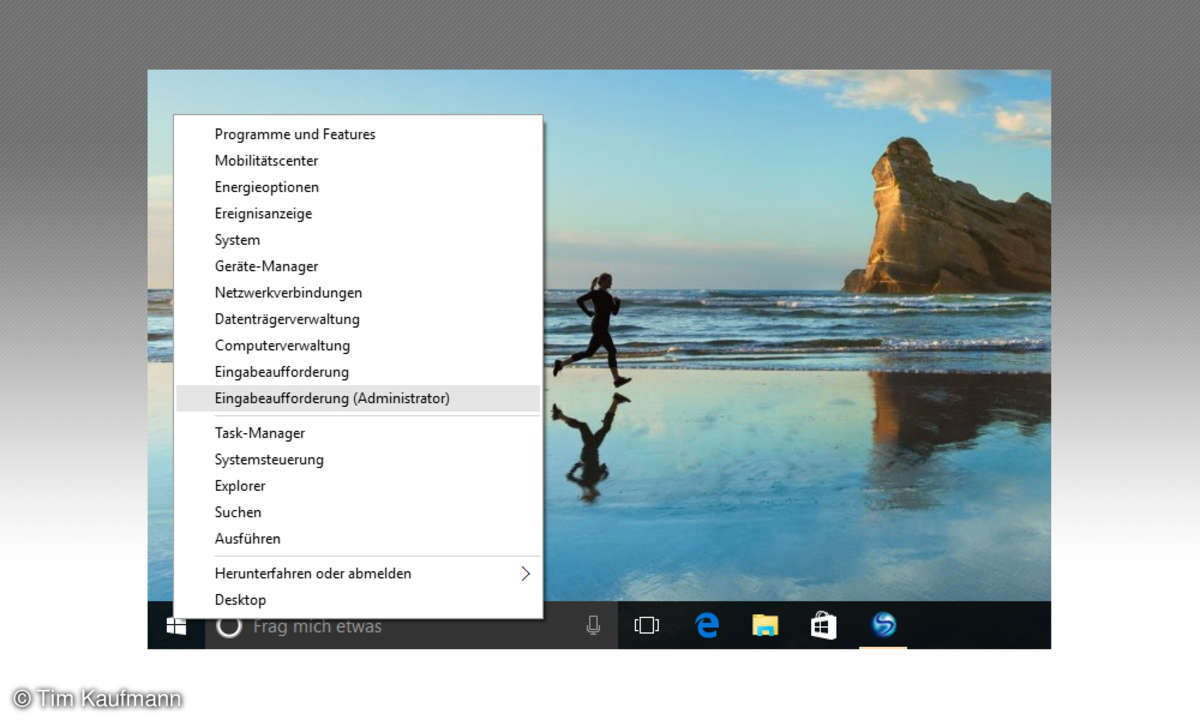Open Geräte-Manager
Viewport: 1200px width, 720px height.
coord(358,266)
